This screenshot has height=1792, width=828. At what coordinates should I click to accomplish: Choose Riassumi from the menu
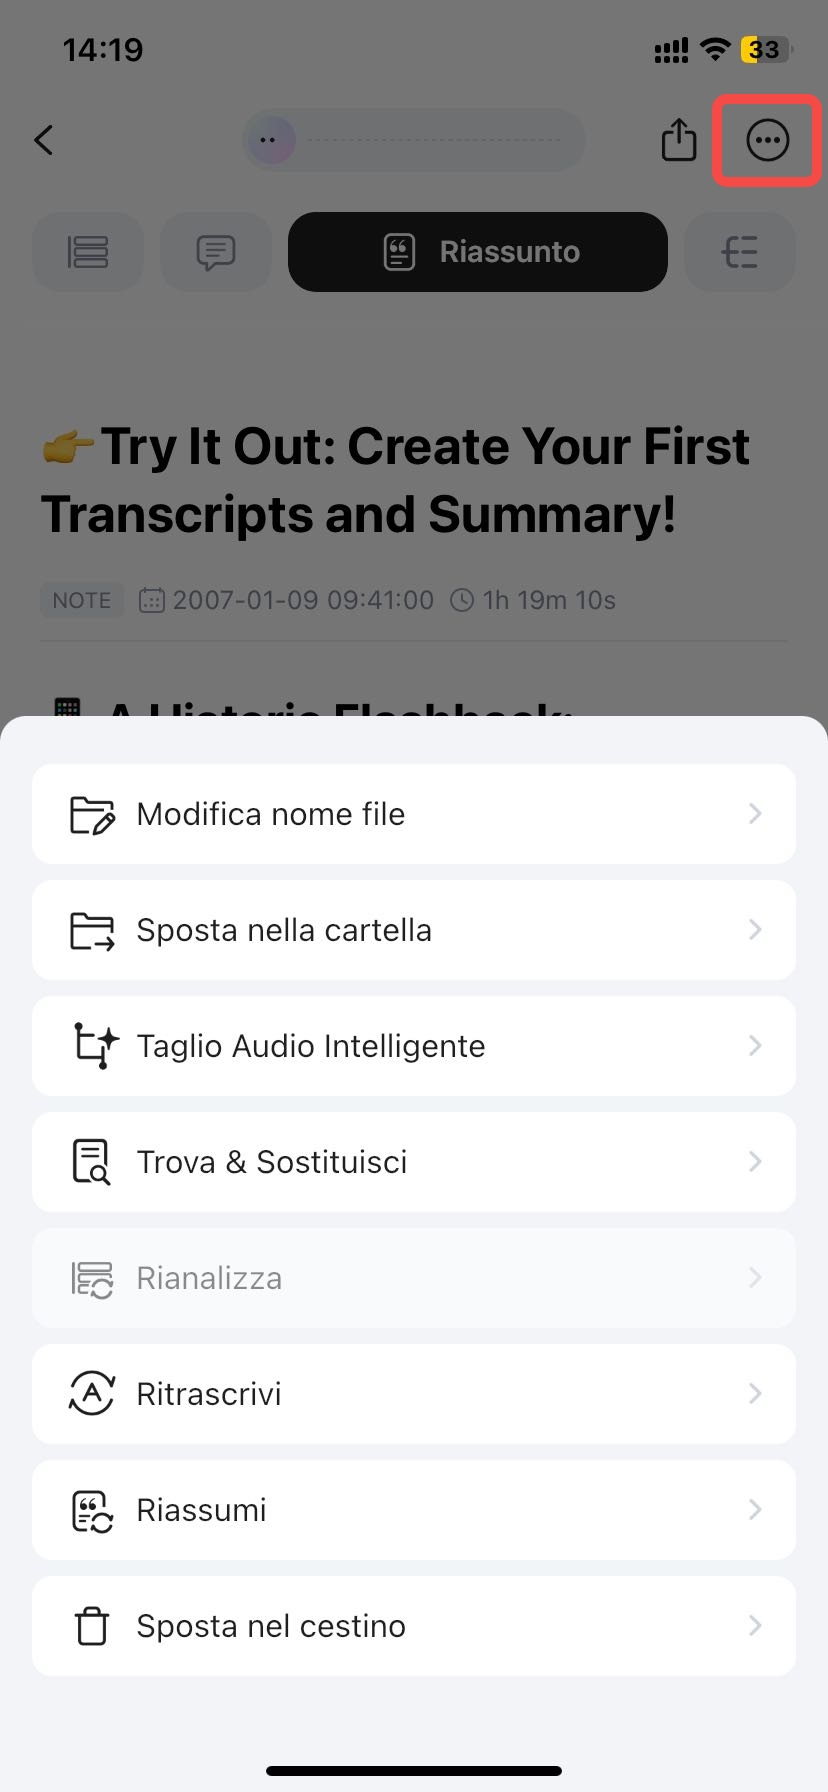[414, 1510]
